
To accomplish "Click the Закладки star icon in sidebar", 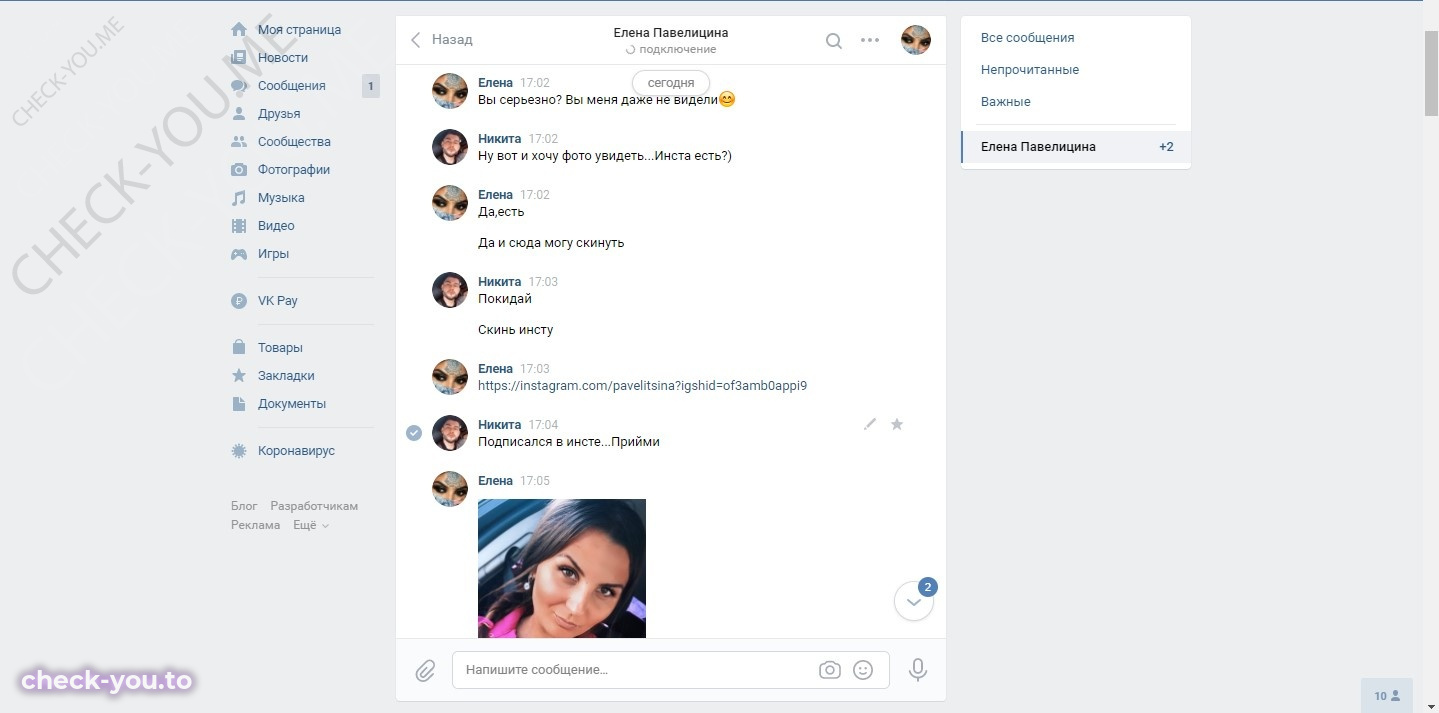I will 239,376.
